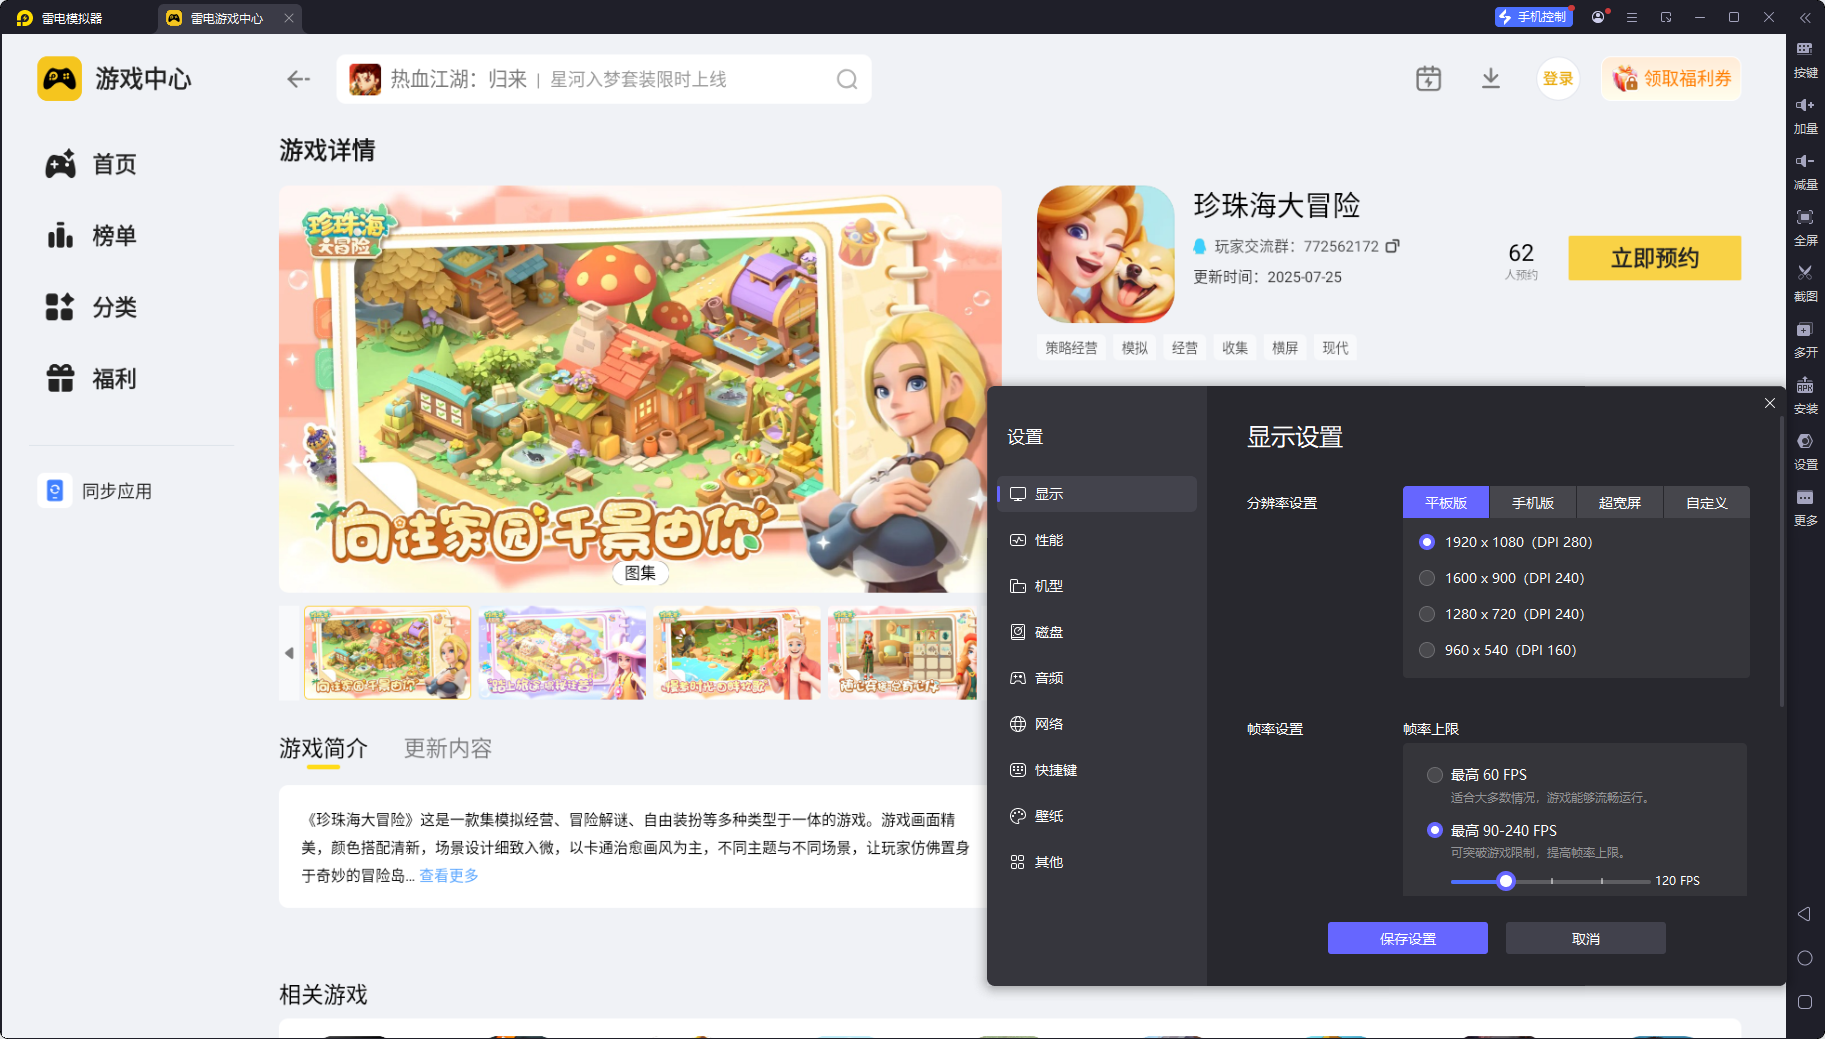Open 查看更多 in the game description

(448, 875)
